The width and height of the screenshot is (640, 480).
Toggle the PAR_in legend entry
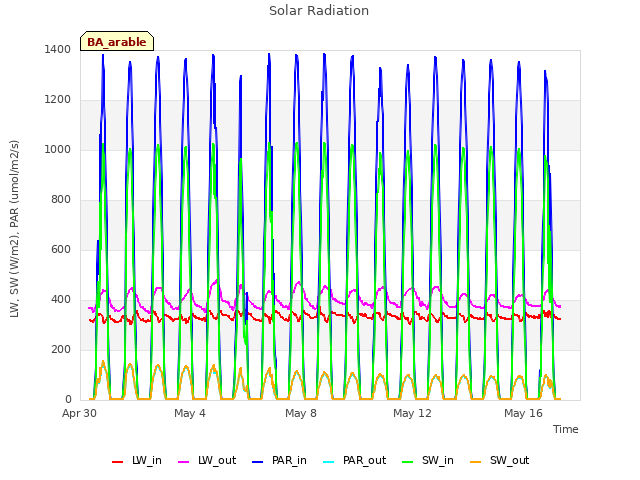pos(280,460)
